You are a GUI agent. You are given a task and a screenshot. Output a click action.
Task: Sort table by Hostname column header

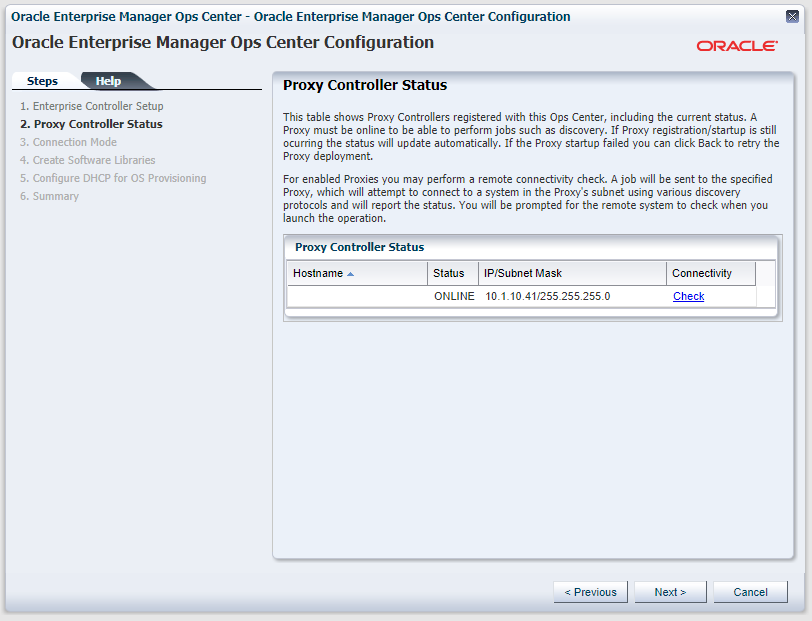click(x=357, y=273)
